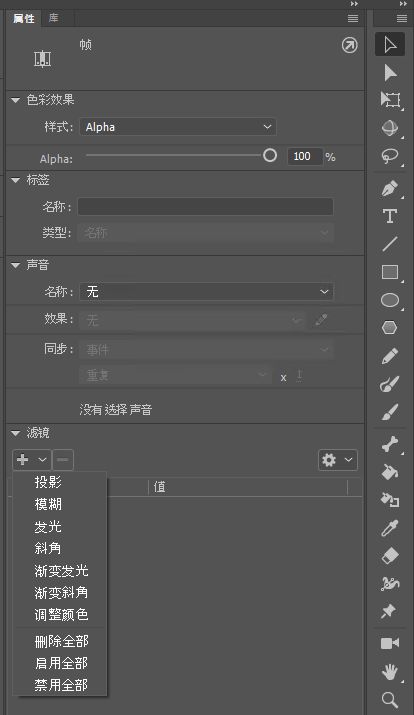Screen dimensions: 414x715
Task: Open the 样式 Alpha dropdown
Action: [178, 127]
